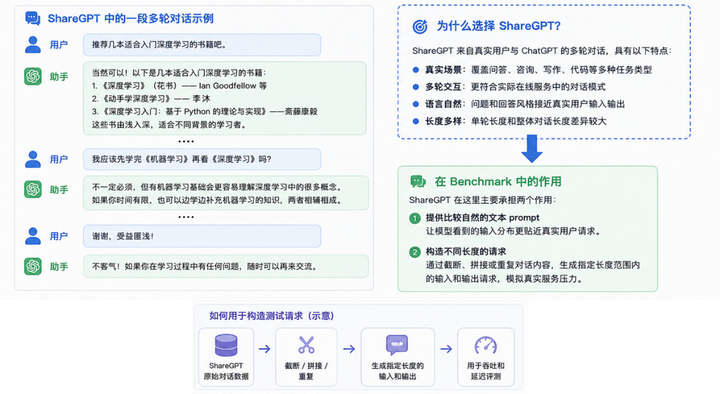Screen dimensions: 720x394
Task: Click the line 通过截断、拼接或重复对话内容
Action: point(533,265)
